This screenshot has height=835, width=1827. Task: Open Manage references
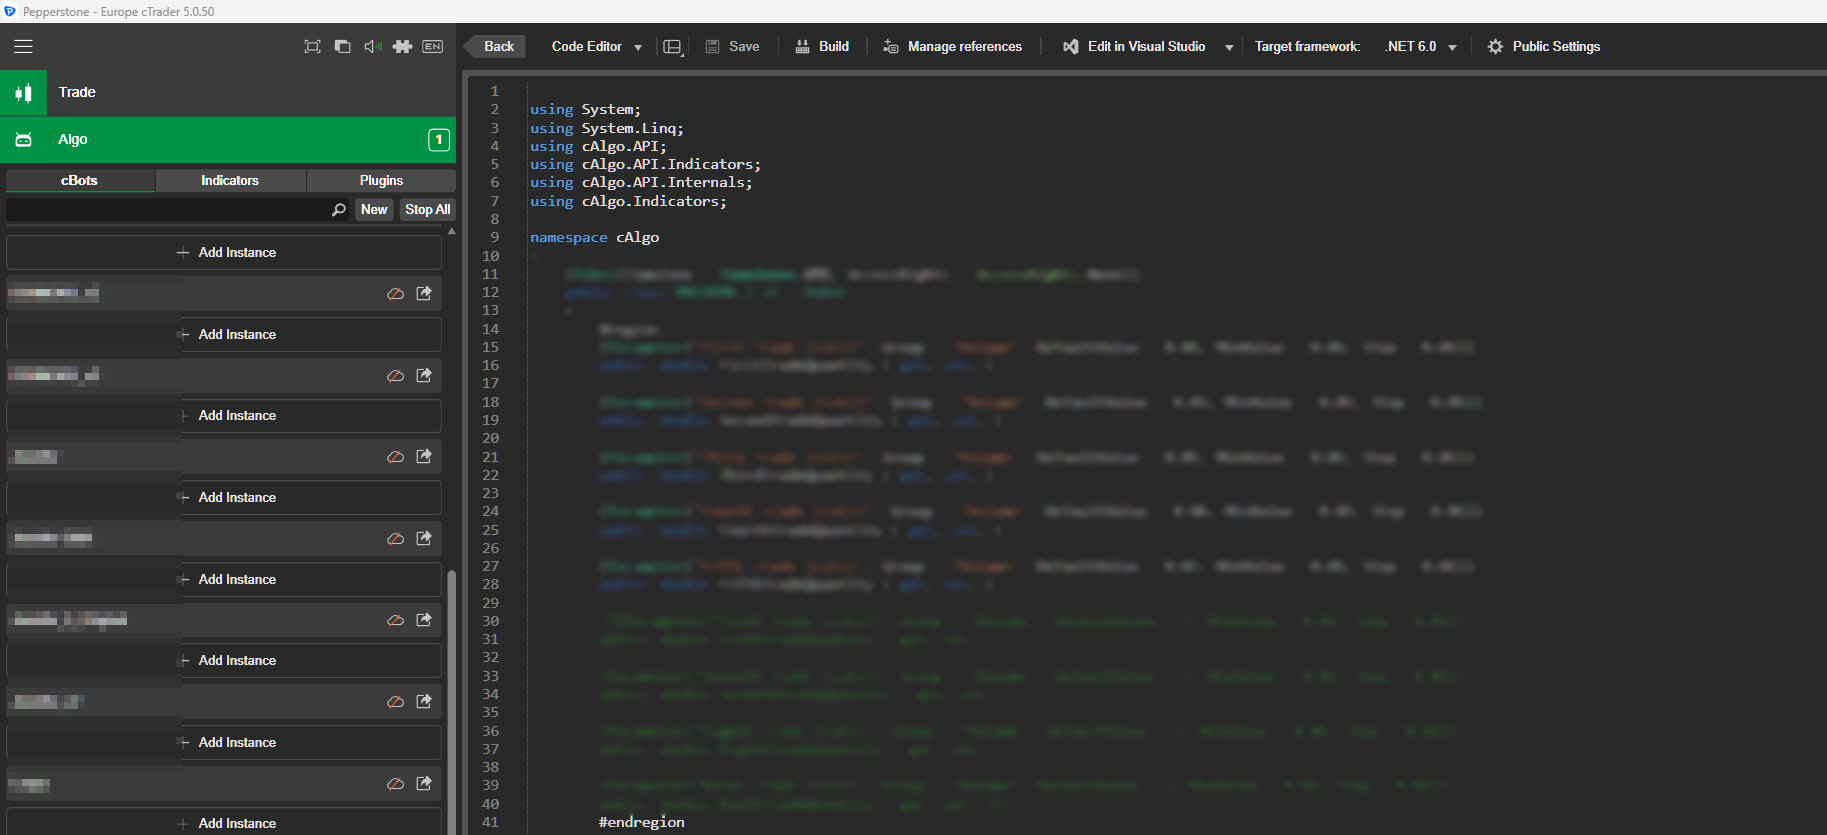(x=952, y=46)
